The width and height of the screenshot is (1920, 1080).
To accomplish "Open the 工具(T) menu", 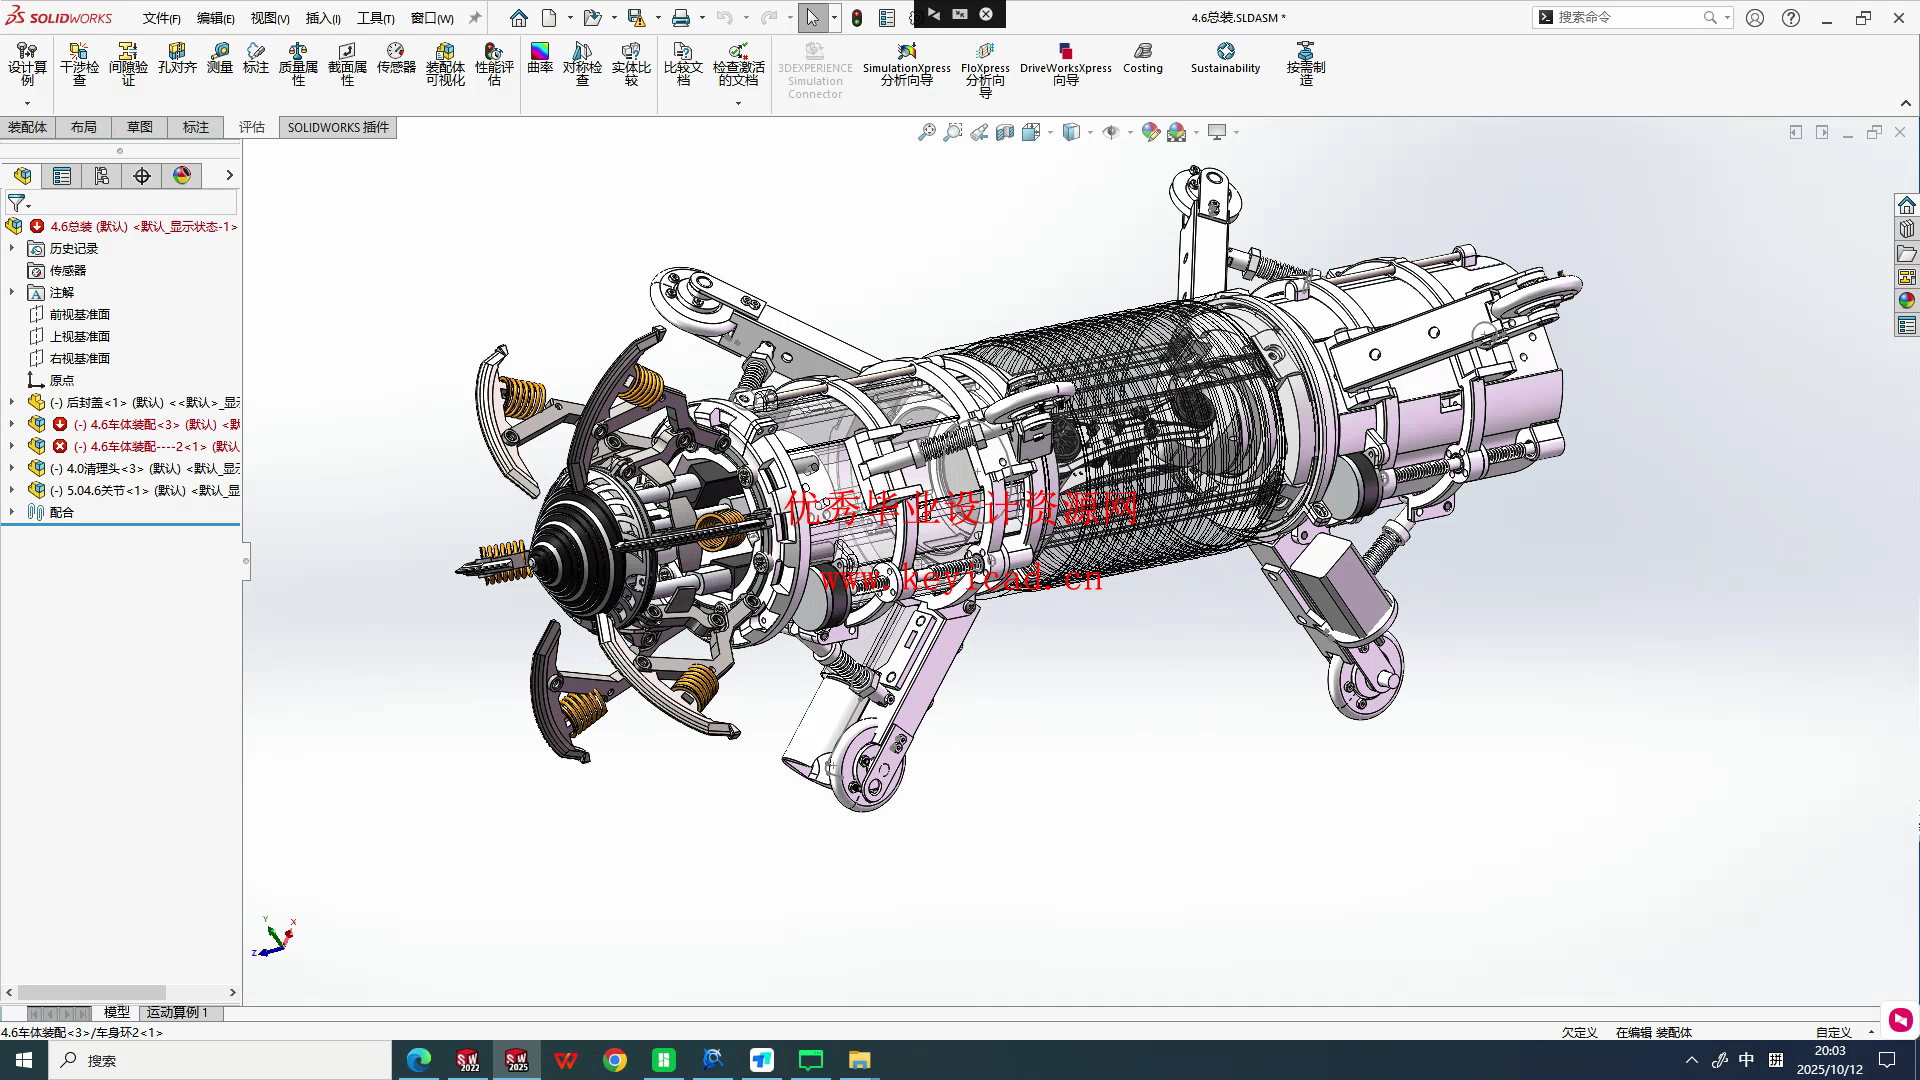I will [375, 18].
